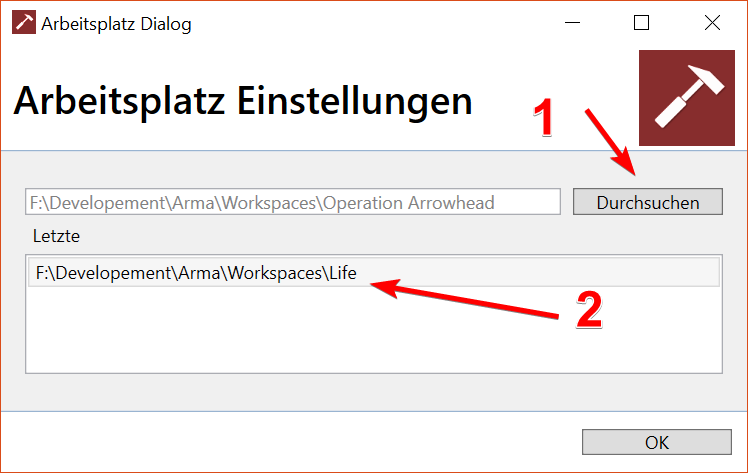Click the red arrow pointing at Durchsuchen
The height and width of the screenshot is (473, 748).
[611, 142]
